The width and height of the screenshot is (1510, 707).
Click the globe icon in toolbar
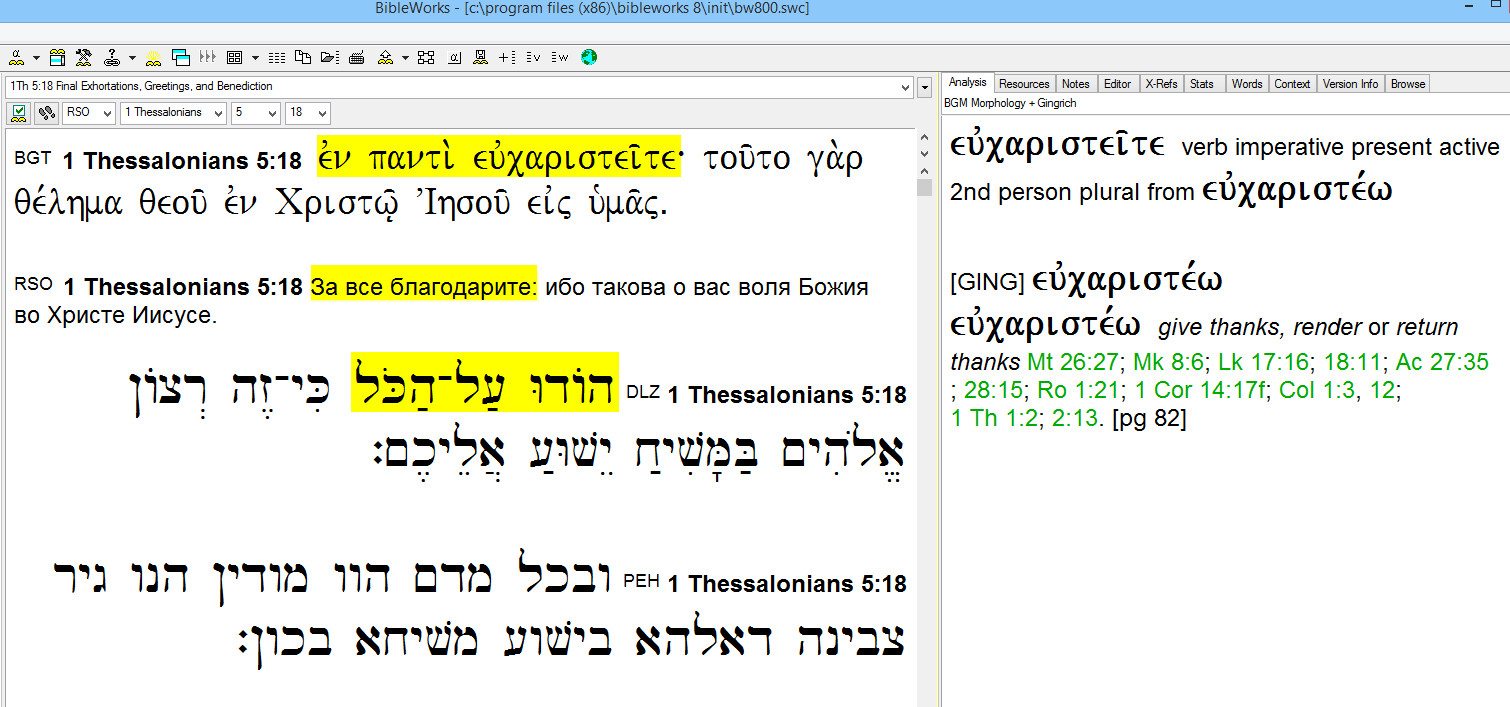point(589,57)
